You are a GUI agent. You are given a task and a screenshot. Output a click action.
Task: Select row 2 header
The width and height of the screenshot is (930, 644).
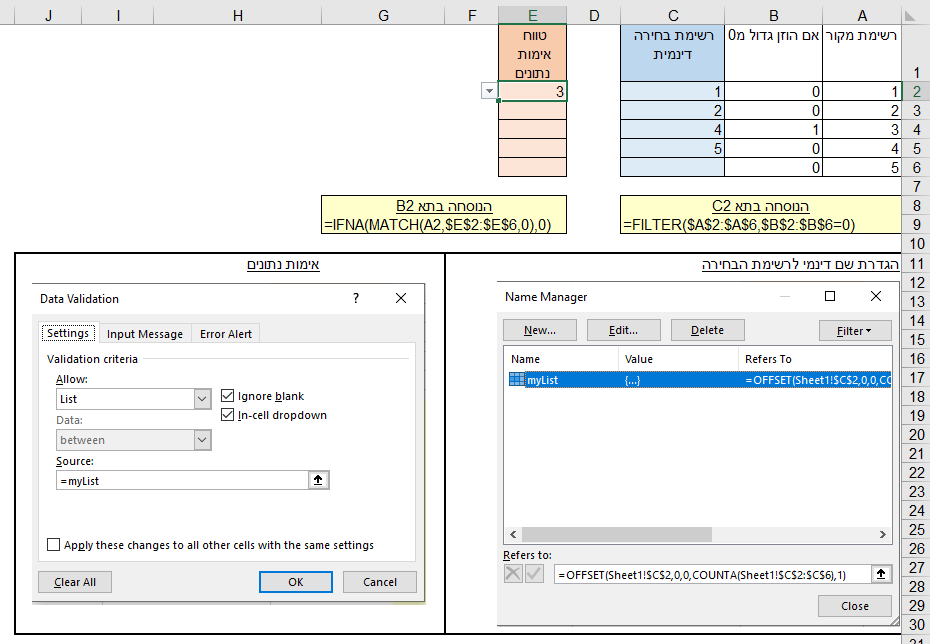pos(916,91)
